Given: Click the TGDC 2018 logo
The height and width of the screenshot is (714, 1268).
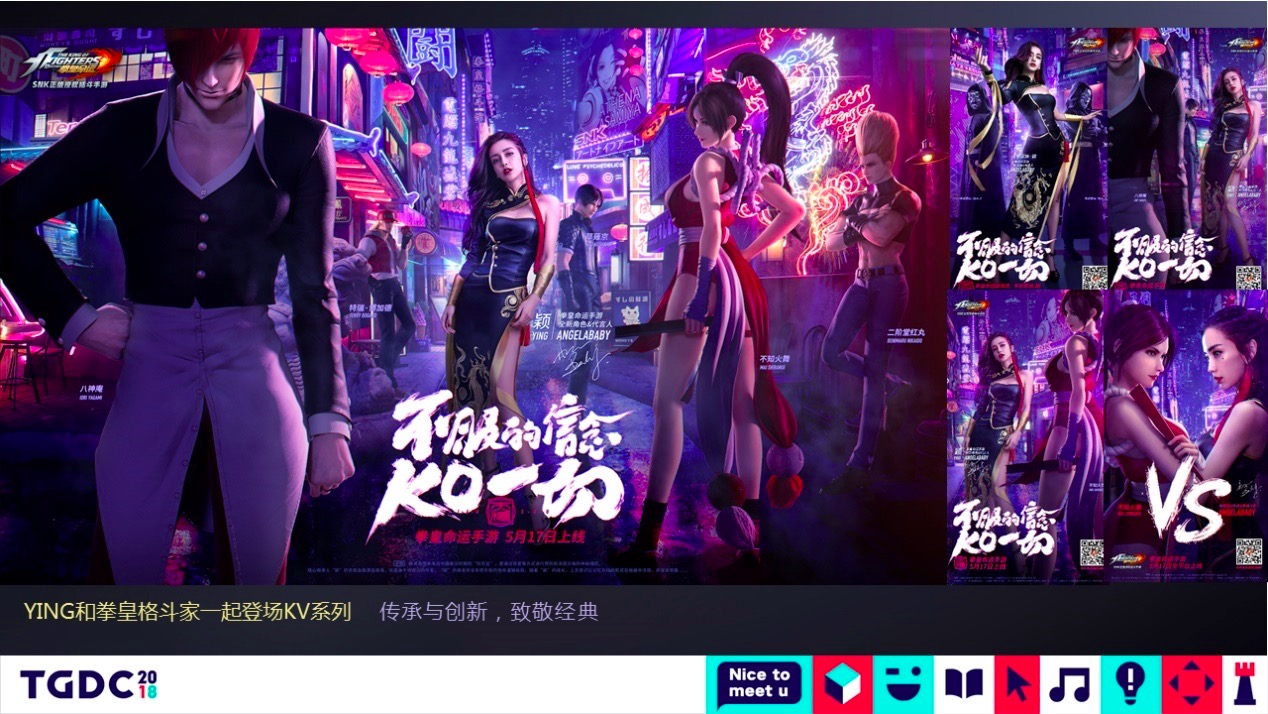Looking at the screenshot, I should coord(89,685).
